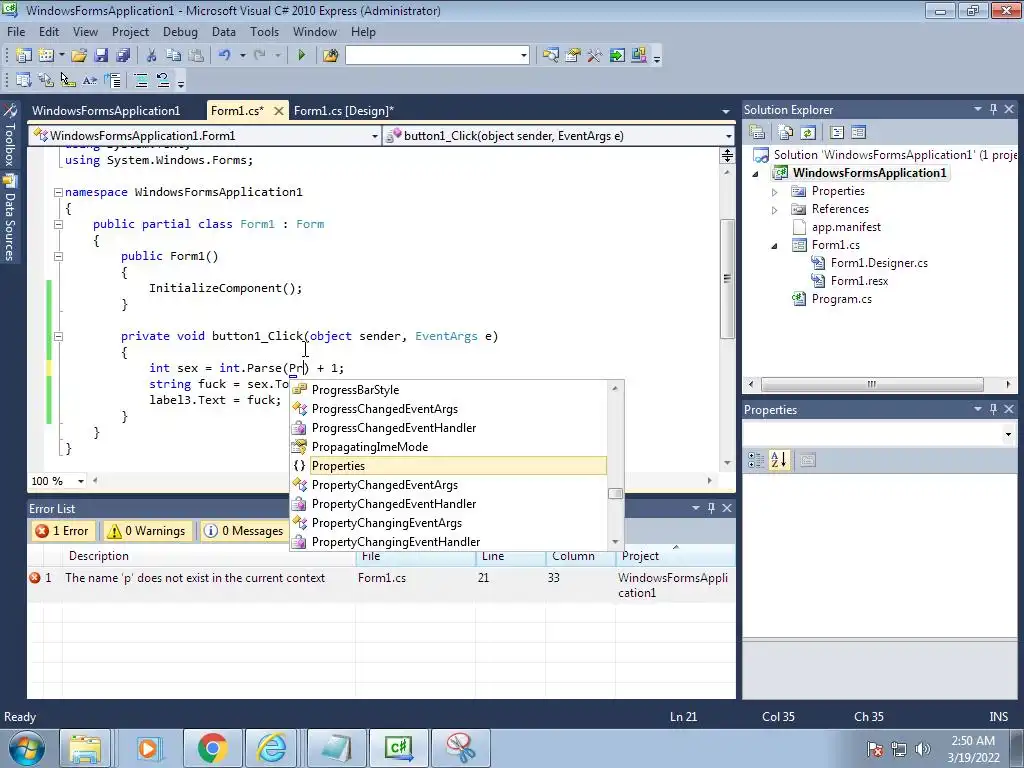
Task: Open the Find combo box dropdown in toolbar
Action: 524,56
